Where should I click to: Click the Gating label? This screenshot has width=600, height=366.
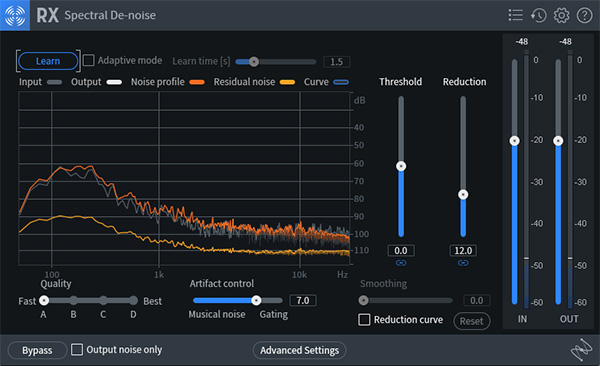click(x=274, y=314)
